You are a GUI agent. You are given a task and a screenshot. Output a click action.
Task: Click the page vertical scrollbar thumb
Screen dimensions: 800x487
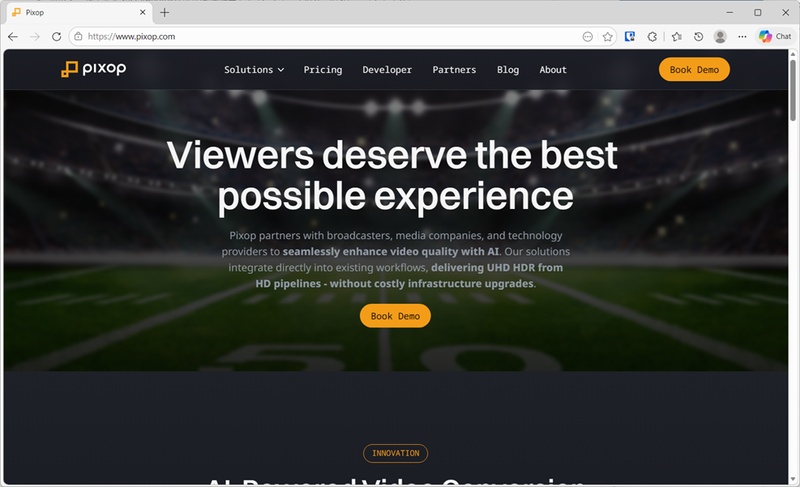[793, 90]
